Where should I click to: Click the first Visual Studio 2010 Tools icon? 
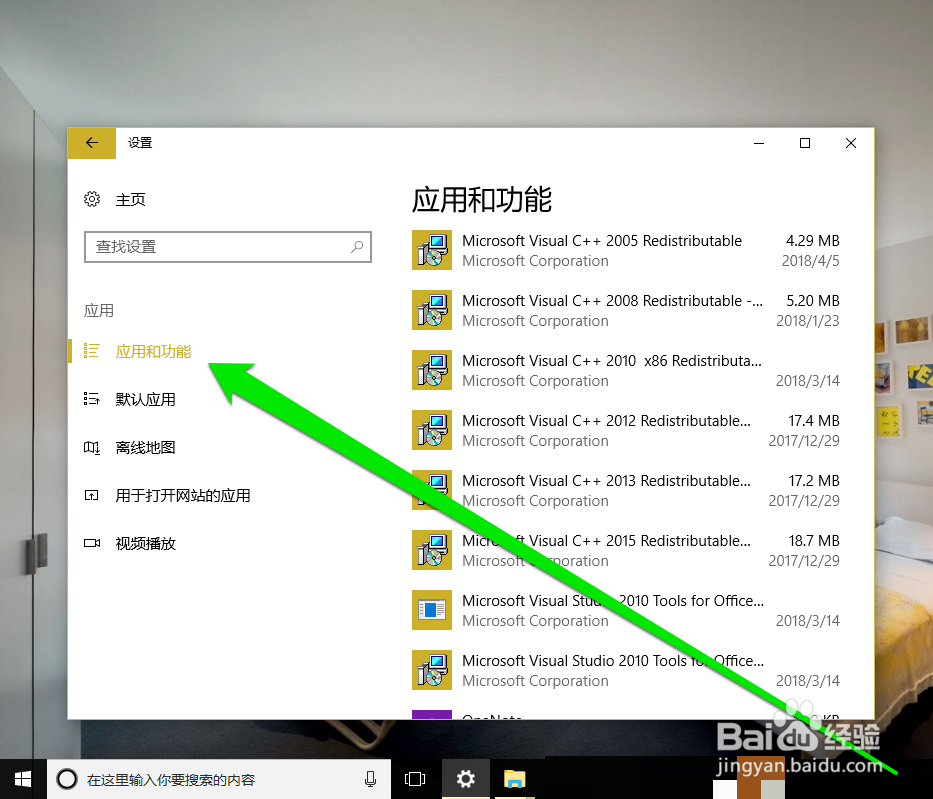click(x=432, y=610)
